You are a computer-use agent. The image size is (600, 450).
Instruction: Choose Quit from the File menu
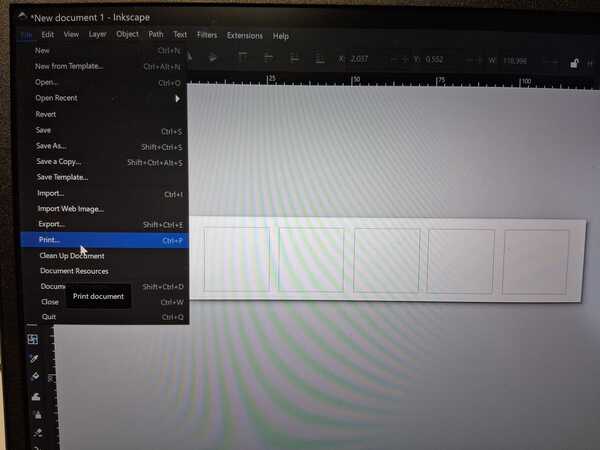click(x=107, y=317)
